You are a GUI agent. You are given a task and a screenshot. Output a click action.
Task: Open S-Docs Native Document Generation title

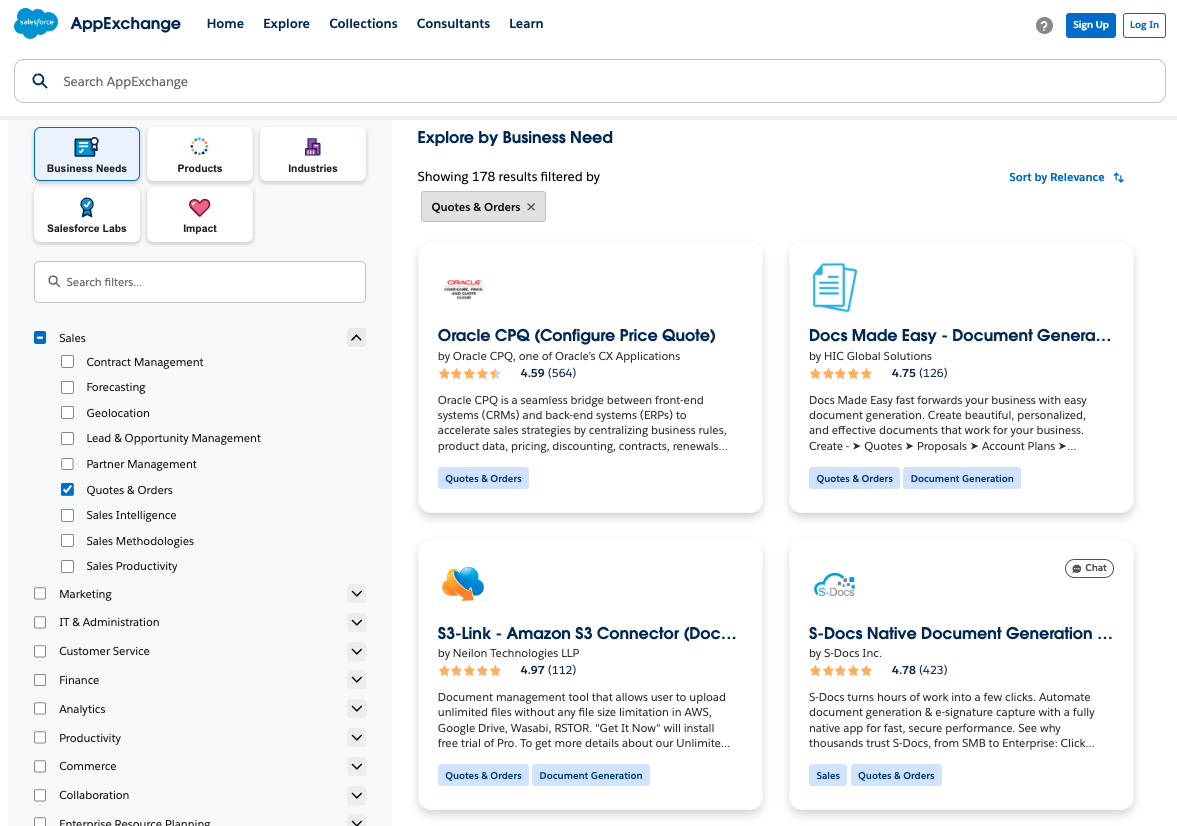pyautogui.click(x=961, y=633)
